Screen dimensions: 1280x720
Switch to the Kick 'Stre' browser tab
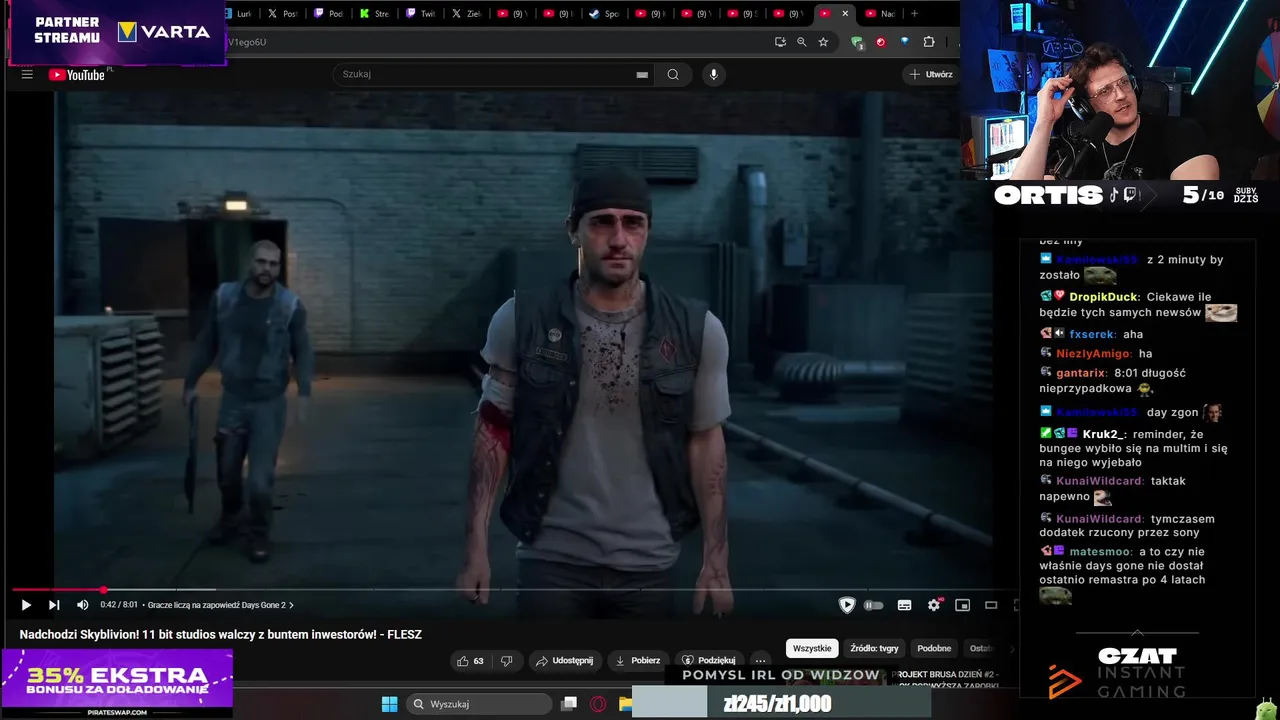(374, 14)
